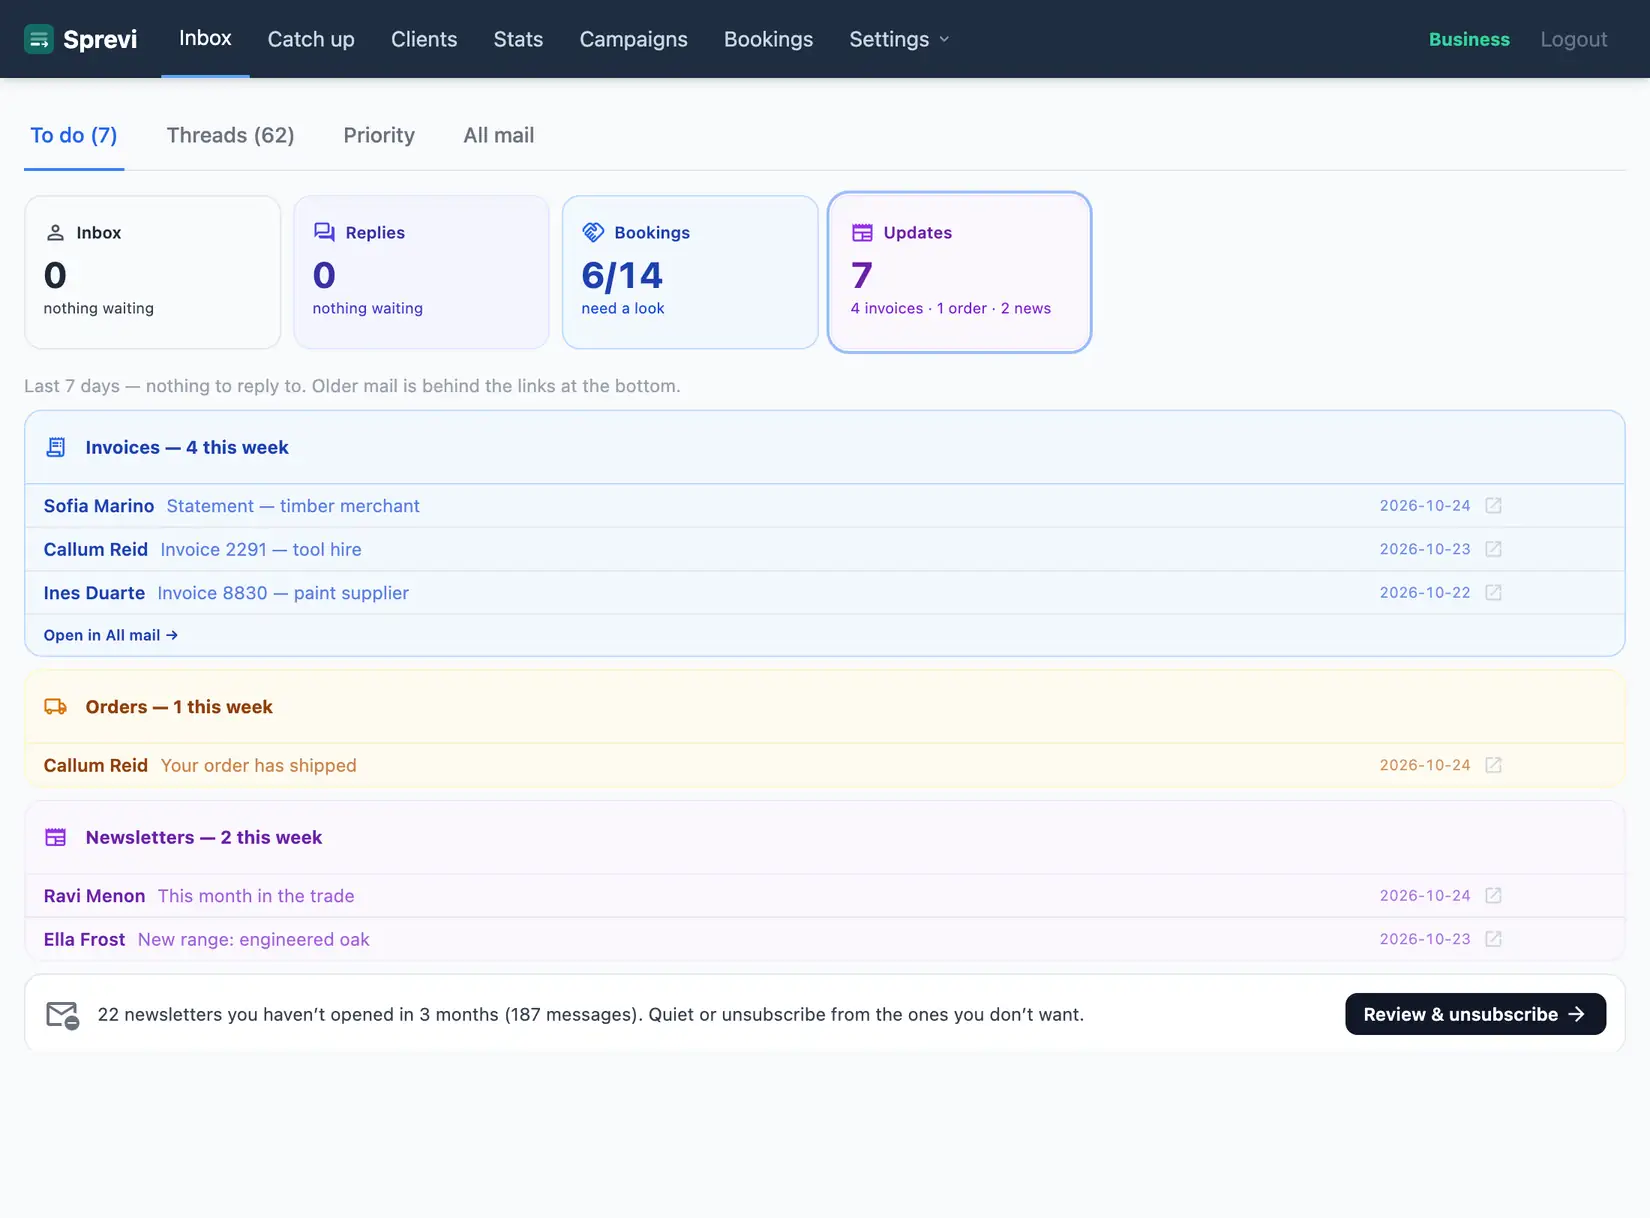Select Inbox in the top navigation
1650x1218 pixels.
pos(205,38)
